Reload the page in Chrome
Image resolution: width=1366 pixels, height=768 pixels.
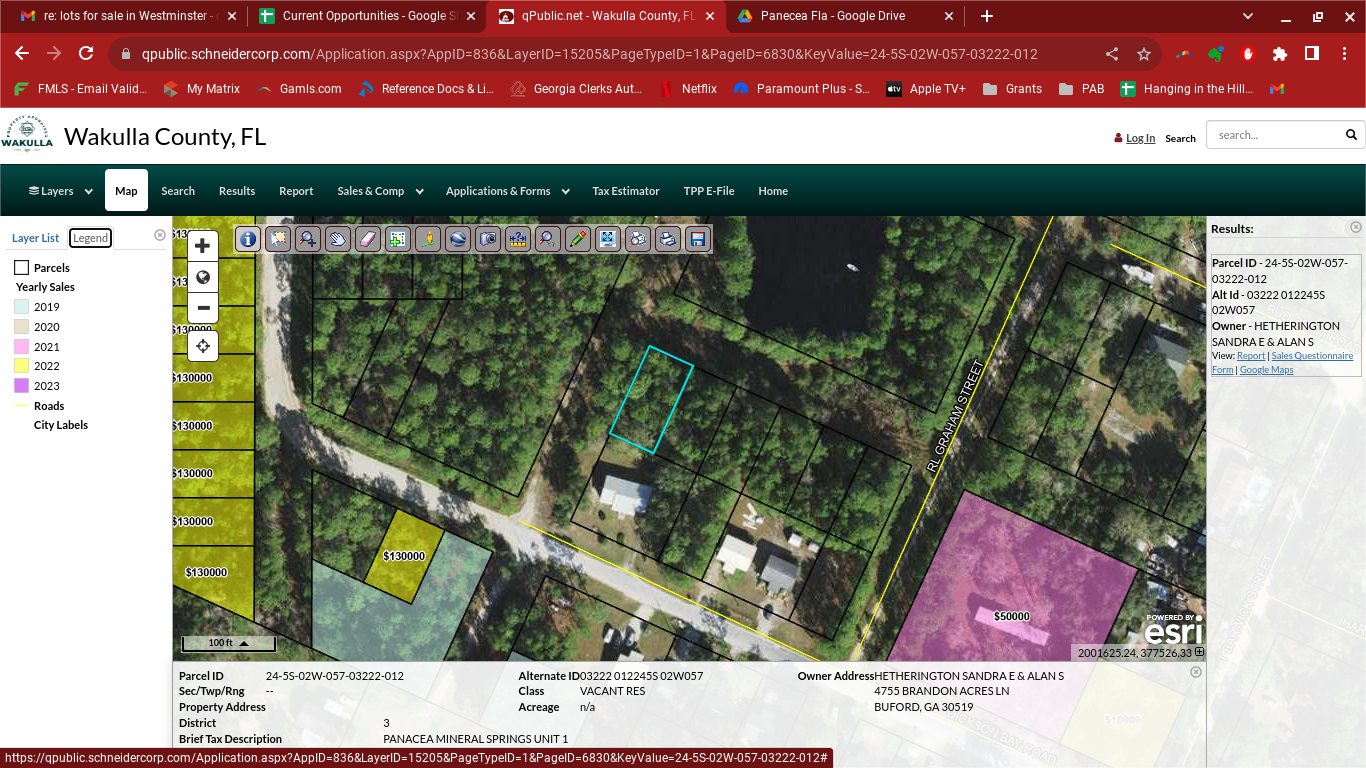tap(86, 54)
